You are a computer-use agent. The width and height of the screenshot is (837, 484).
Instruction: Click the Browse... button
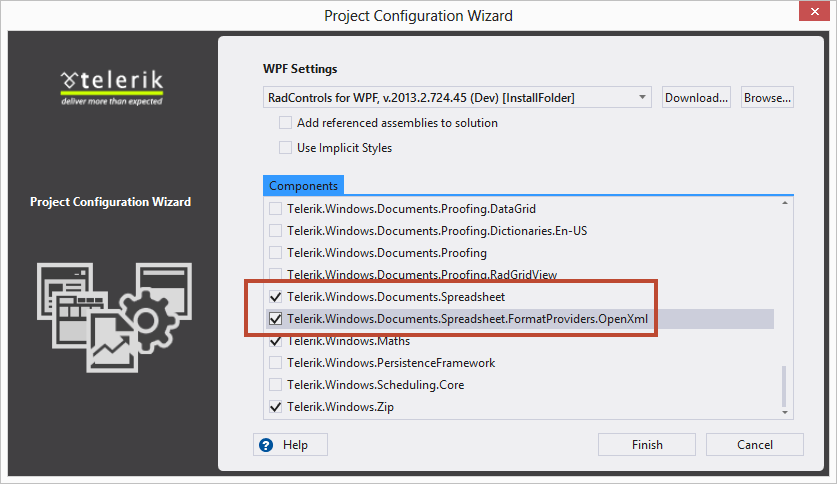click(x=767, y=98)
